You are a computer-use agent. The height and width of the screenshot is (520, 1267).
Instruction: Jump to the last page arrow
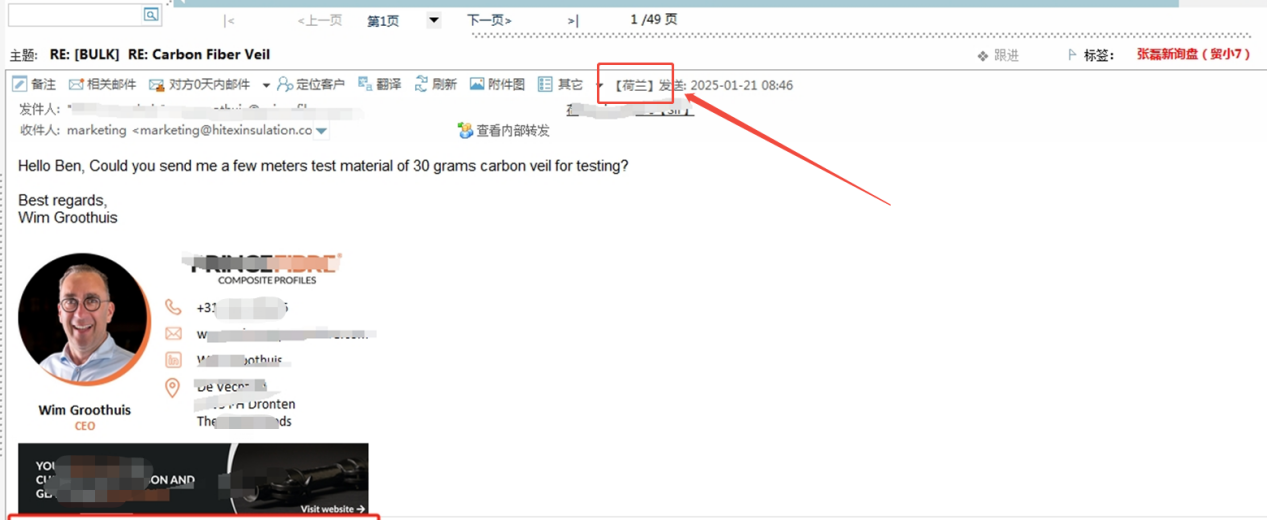coord(573,20)
